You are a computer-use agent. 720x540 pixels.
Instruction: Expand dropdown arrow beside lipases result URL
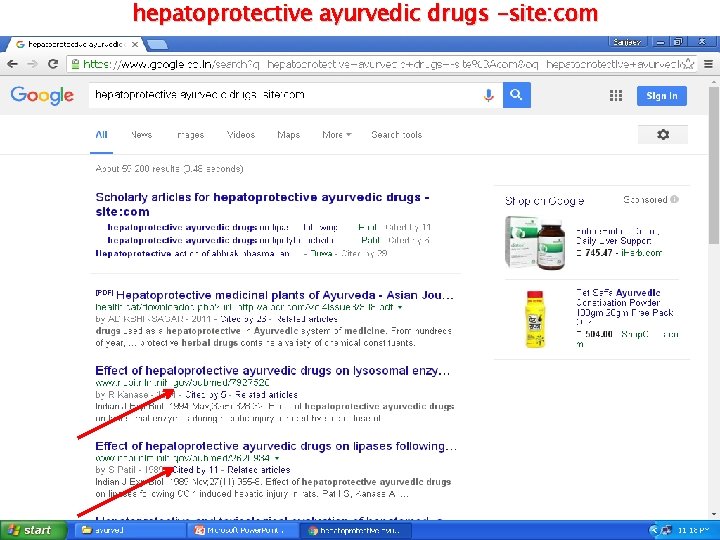[277, 458]
